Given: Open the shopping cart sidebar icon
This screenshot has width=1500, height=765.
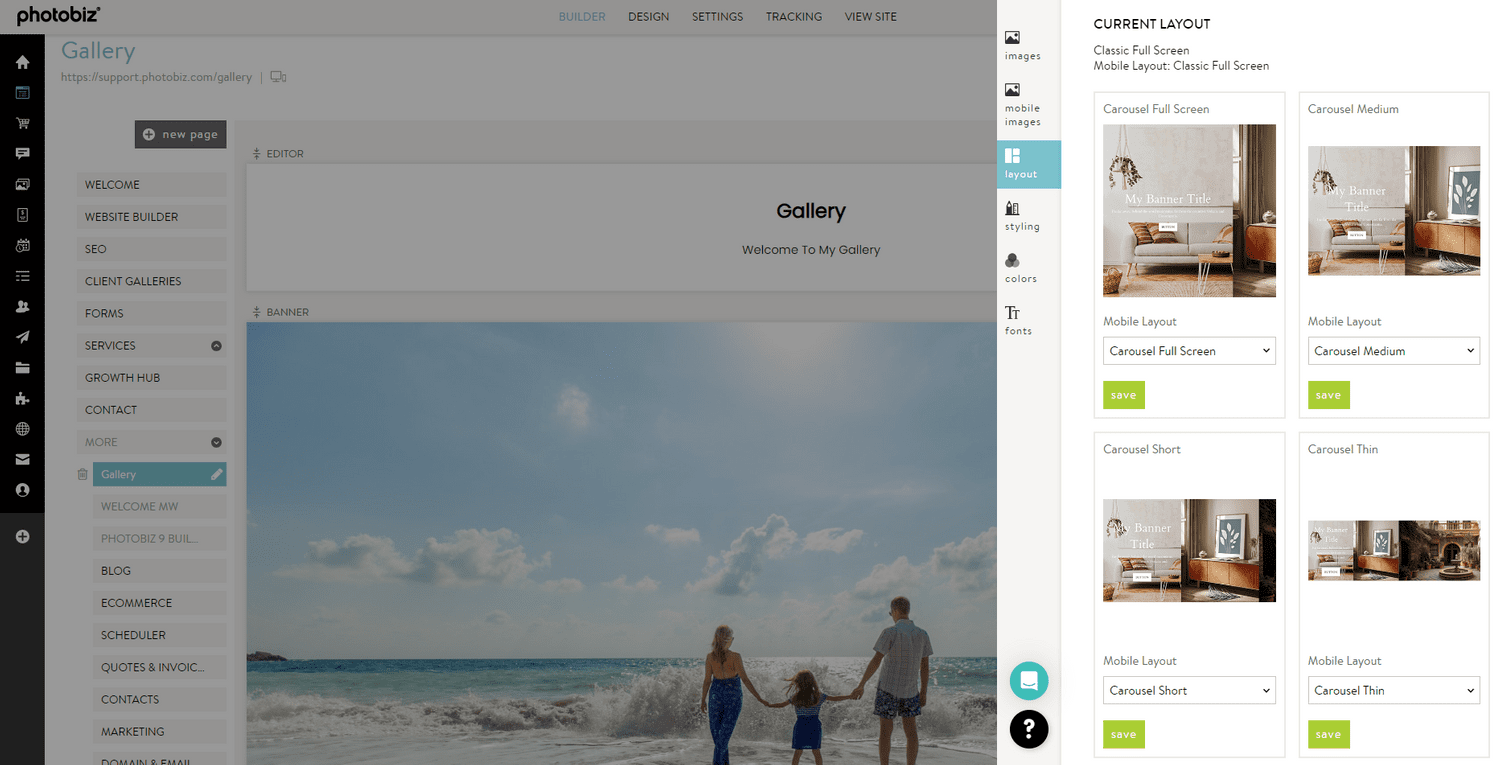Looking at the screenshot, I should coord(22,123).
